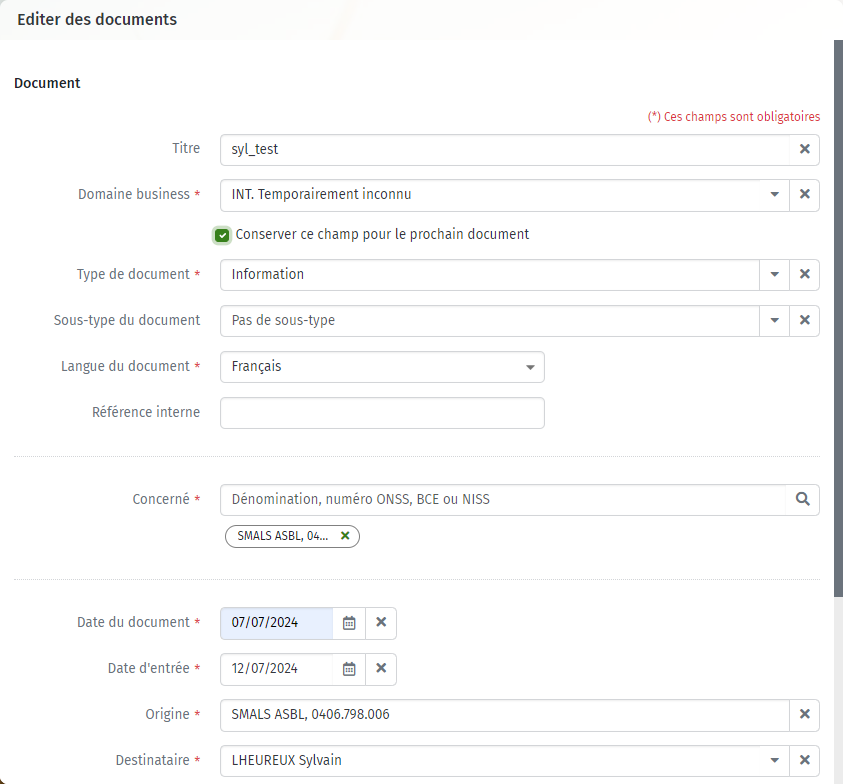Open the Sous-type du document dropdown arrow

point(774,320)
